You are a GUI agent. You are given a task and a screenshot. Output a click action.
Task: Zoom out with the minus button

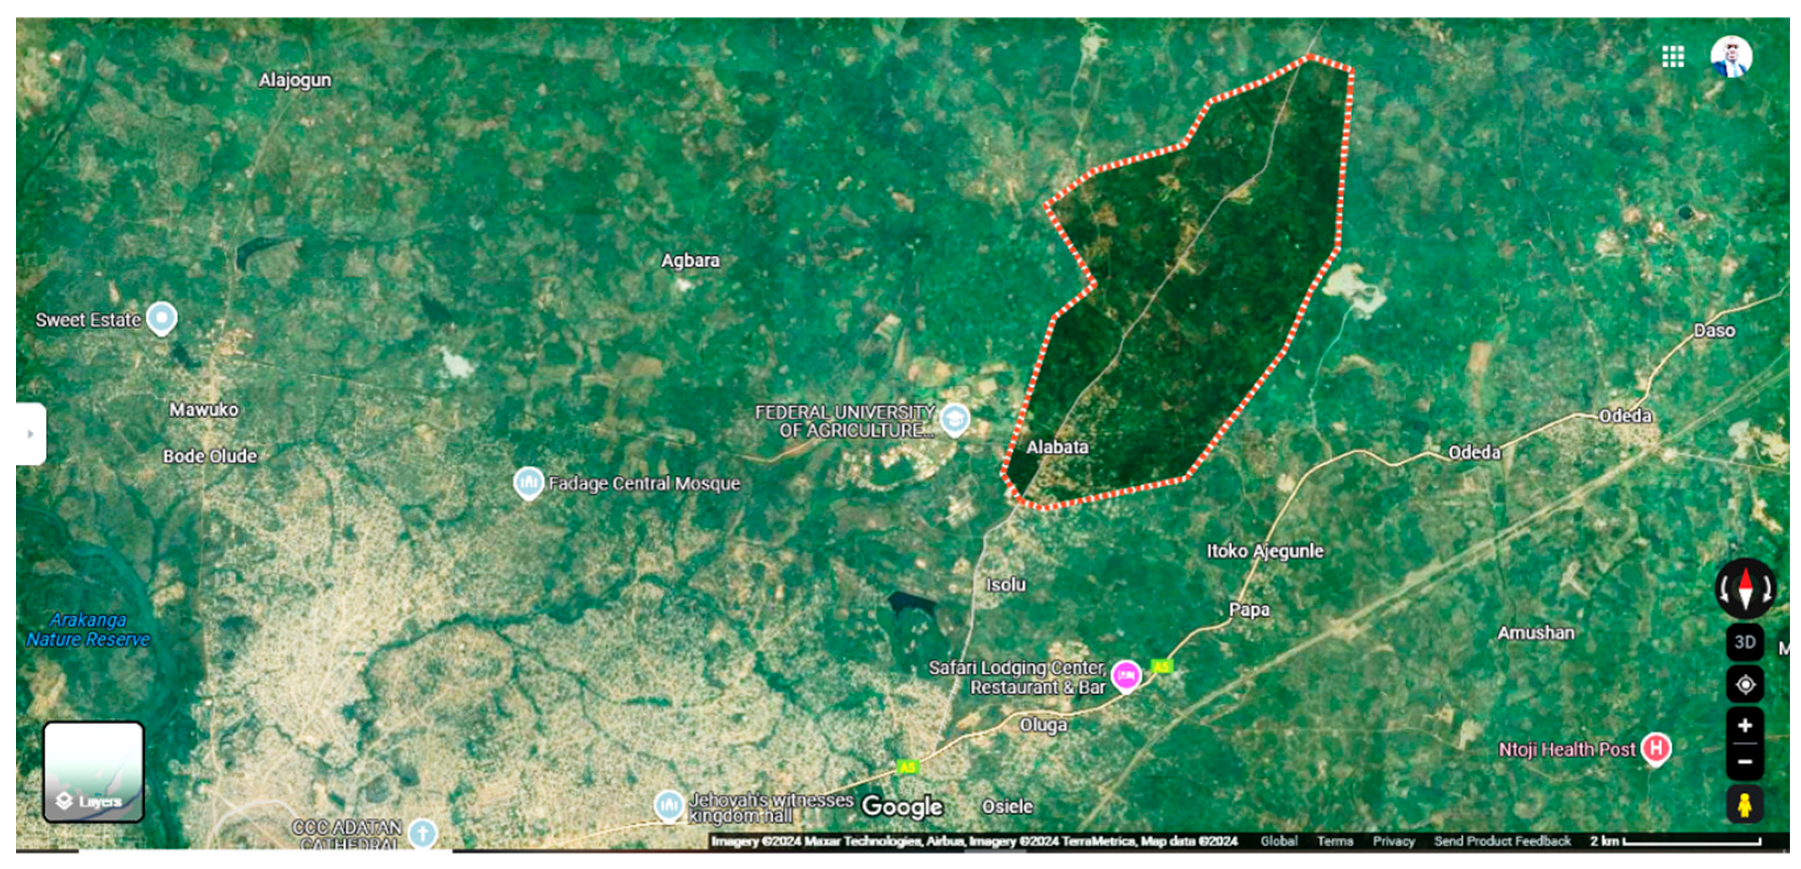[x=1745, y=762]
